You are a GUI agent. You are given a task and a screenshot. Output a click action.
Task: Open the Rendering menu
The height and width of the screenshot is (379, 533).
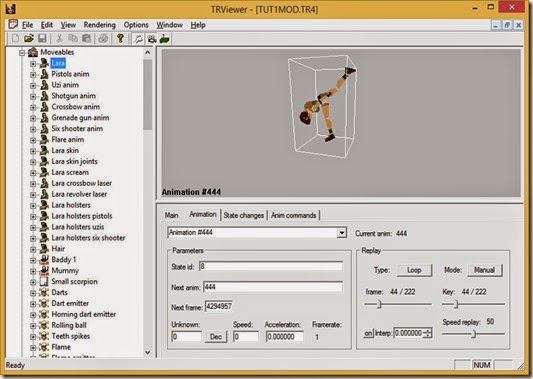point(100,25)
